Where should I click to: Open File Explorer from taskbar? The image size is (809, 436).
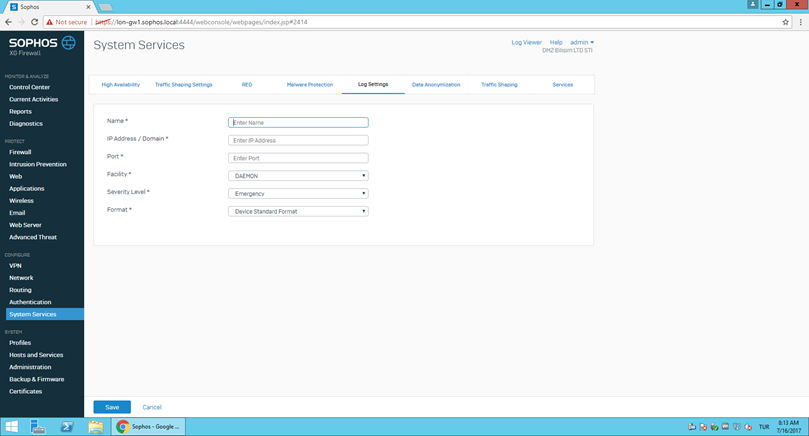[95, 427]
